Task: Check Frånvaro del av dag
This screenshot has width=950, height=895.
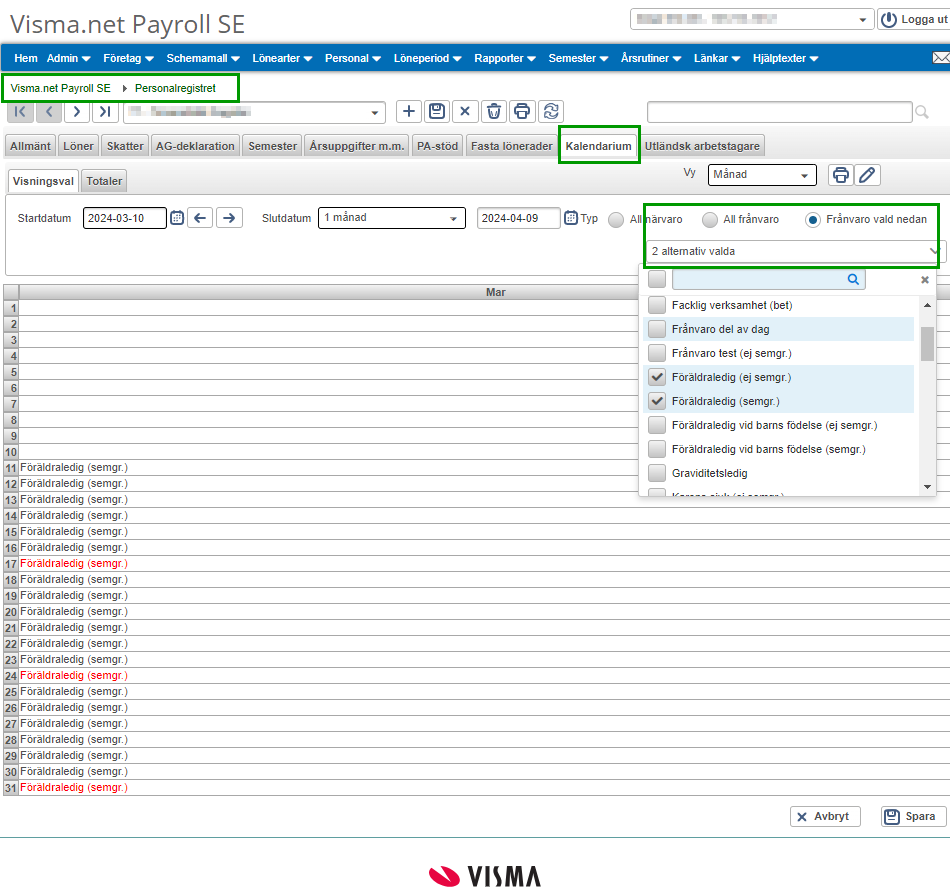Action: click(x=657, y=329)
